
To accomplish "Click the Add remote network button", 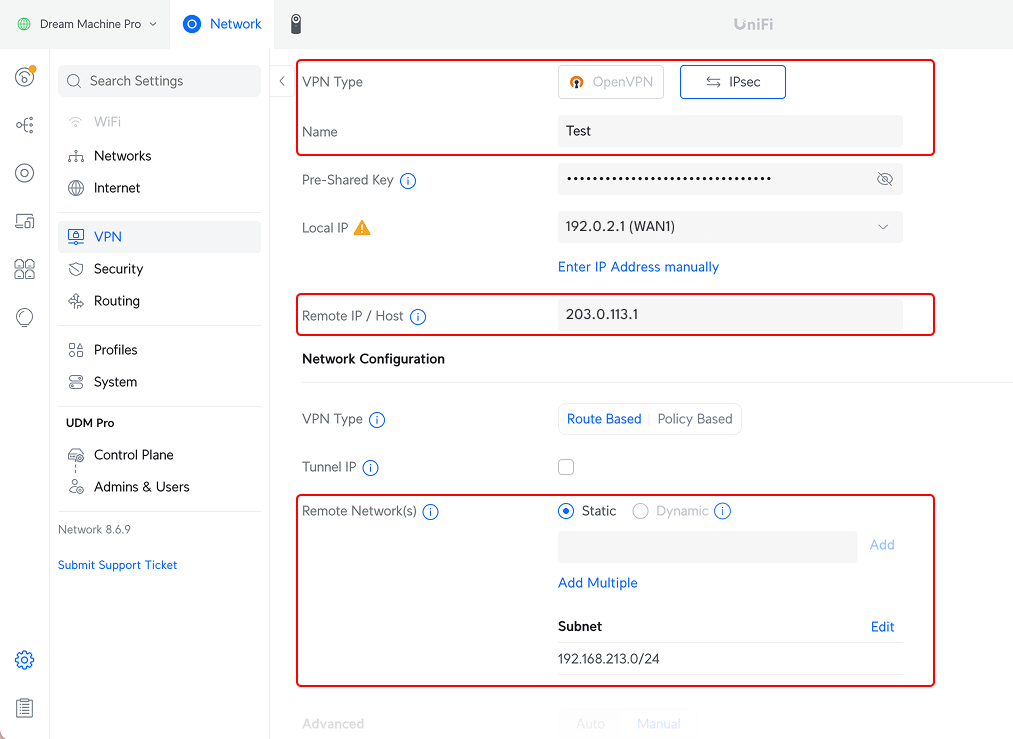I will click(x=882, y=545).
